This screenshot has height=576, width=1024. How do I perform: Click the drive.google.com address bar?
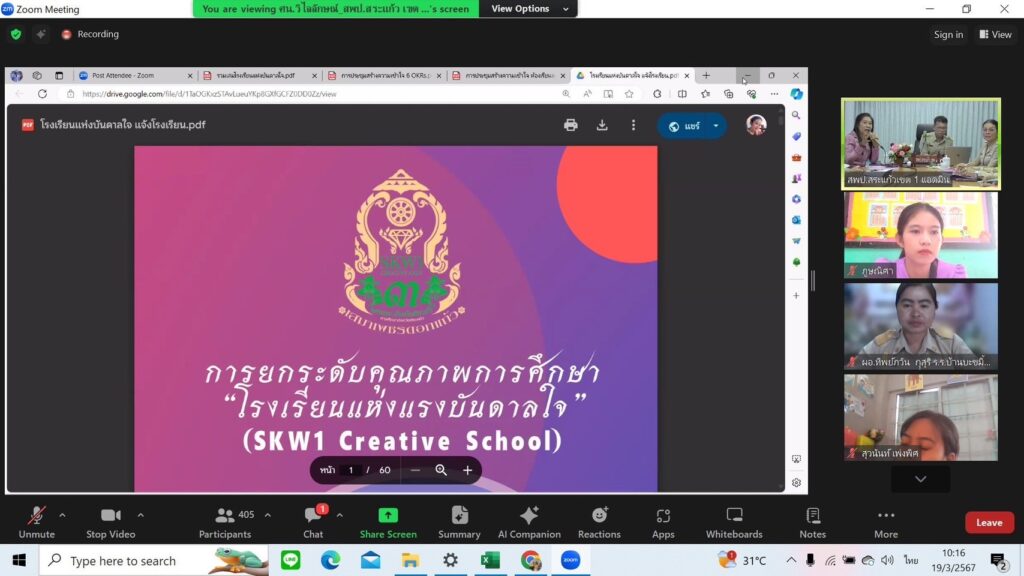313,94
